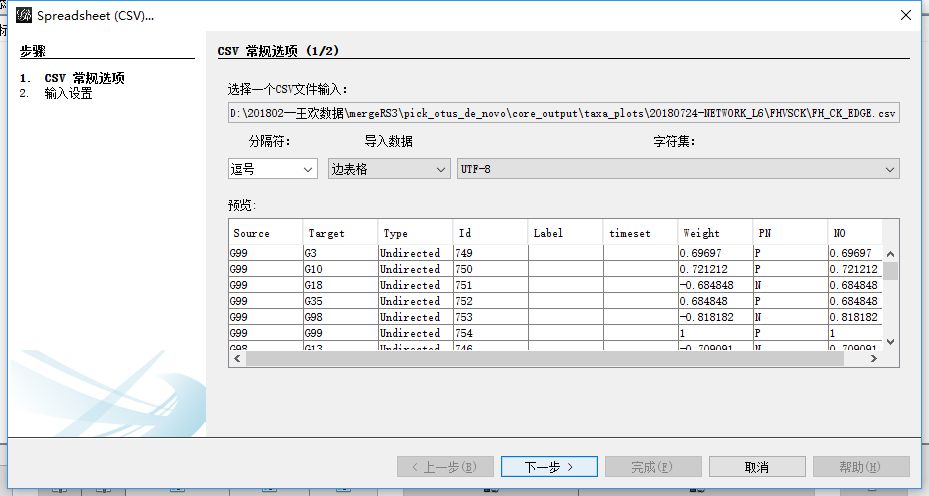The width and height of the screenshot is (929, 496).
Task: Click the 取消 button
Action: (x=757, y=466)
